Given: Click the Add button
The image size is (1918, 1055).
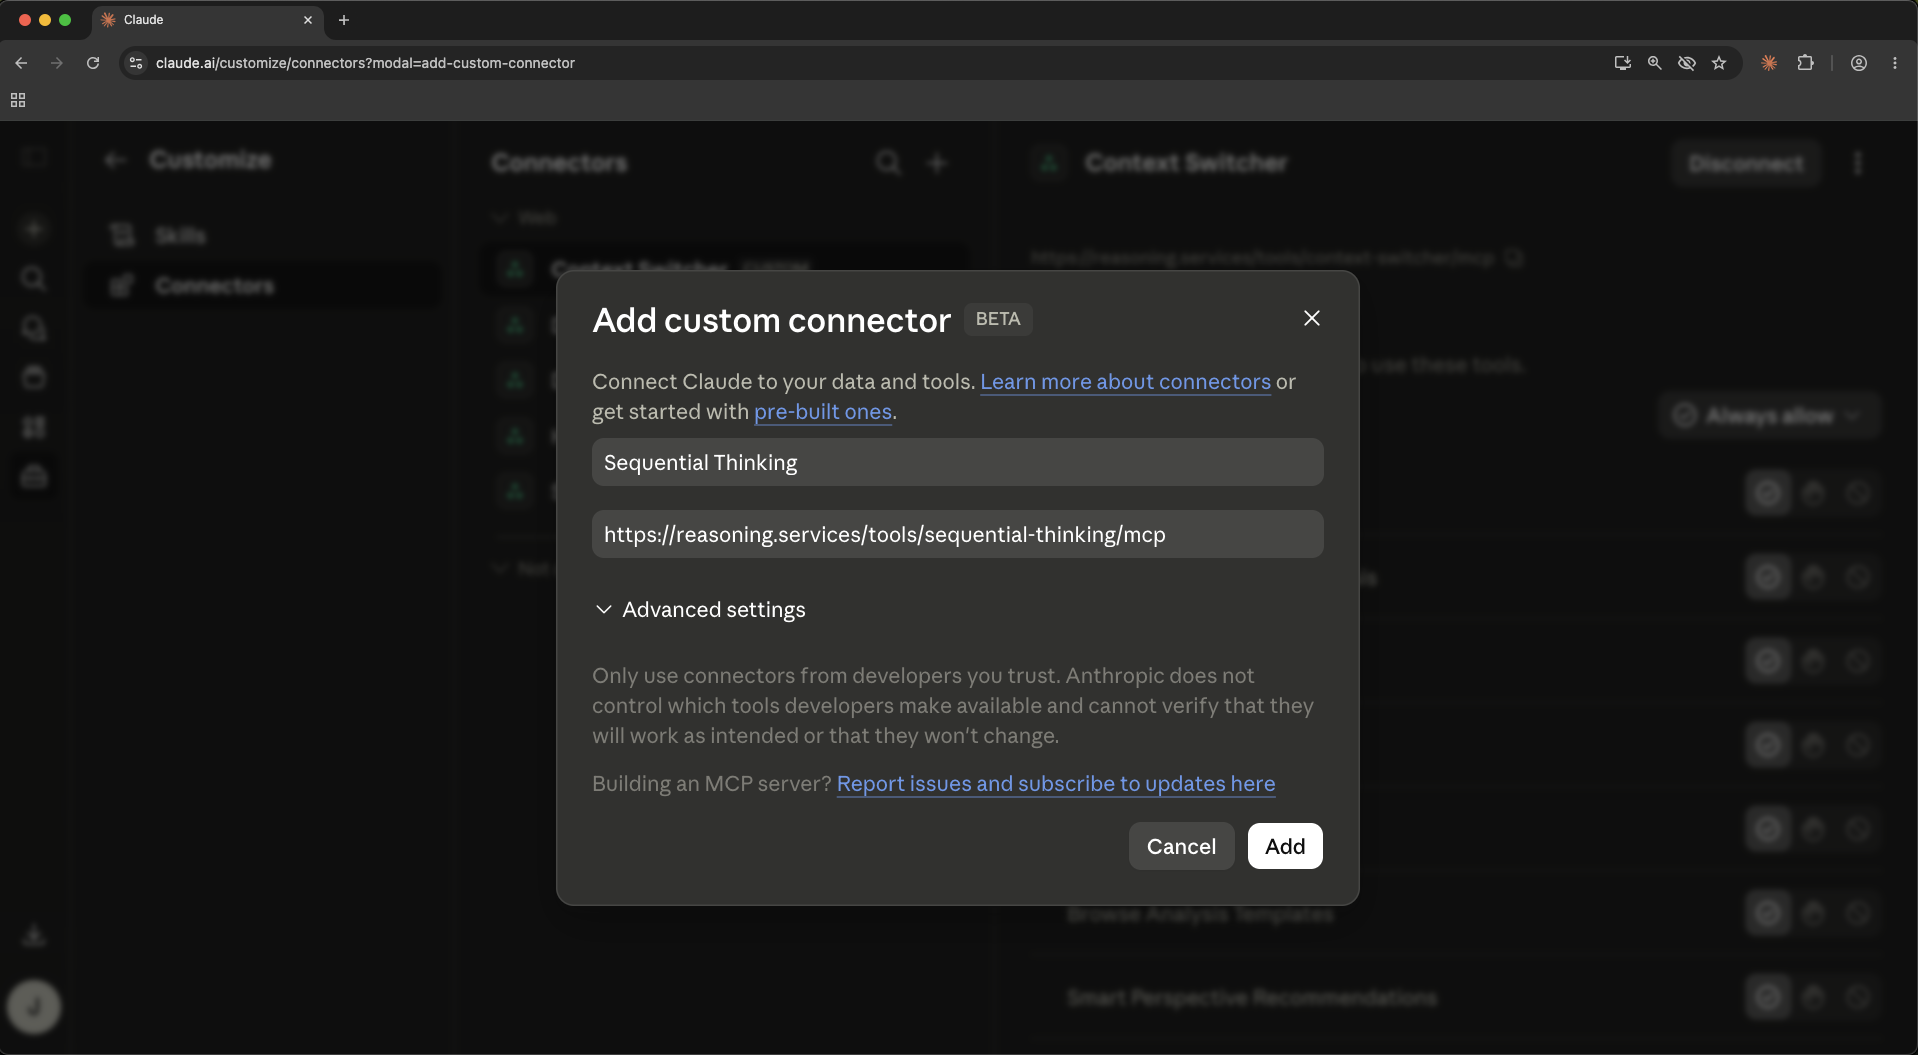Looking at the screenshot, I should point(1284,846).
